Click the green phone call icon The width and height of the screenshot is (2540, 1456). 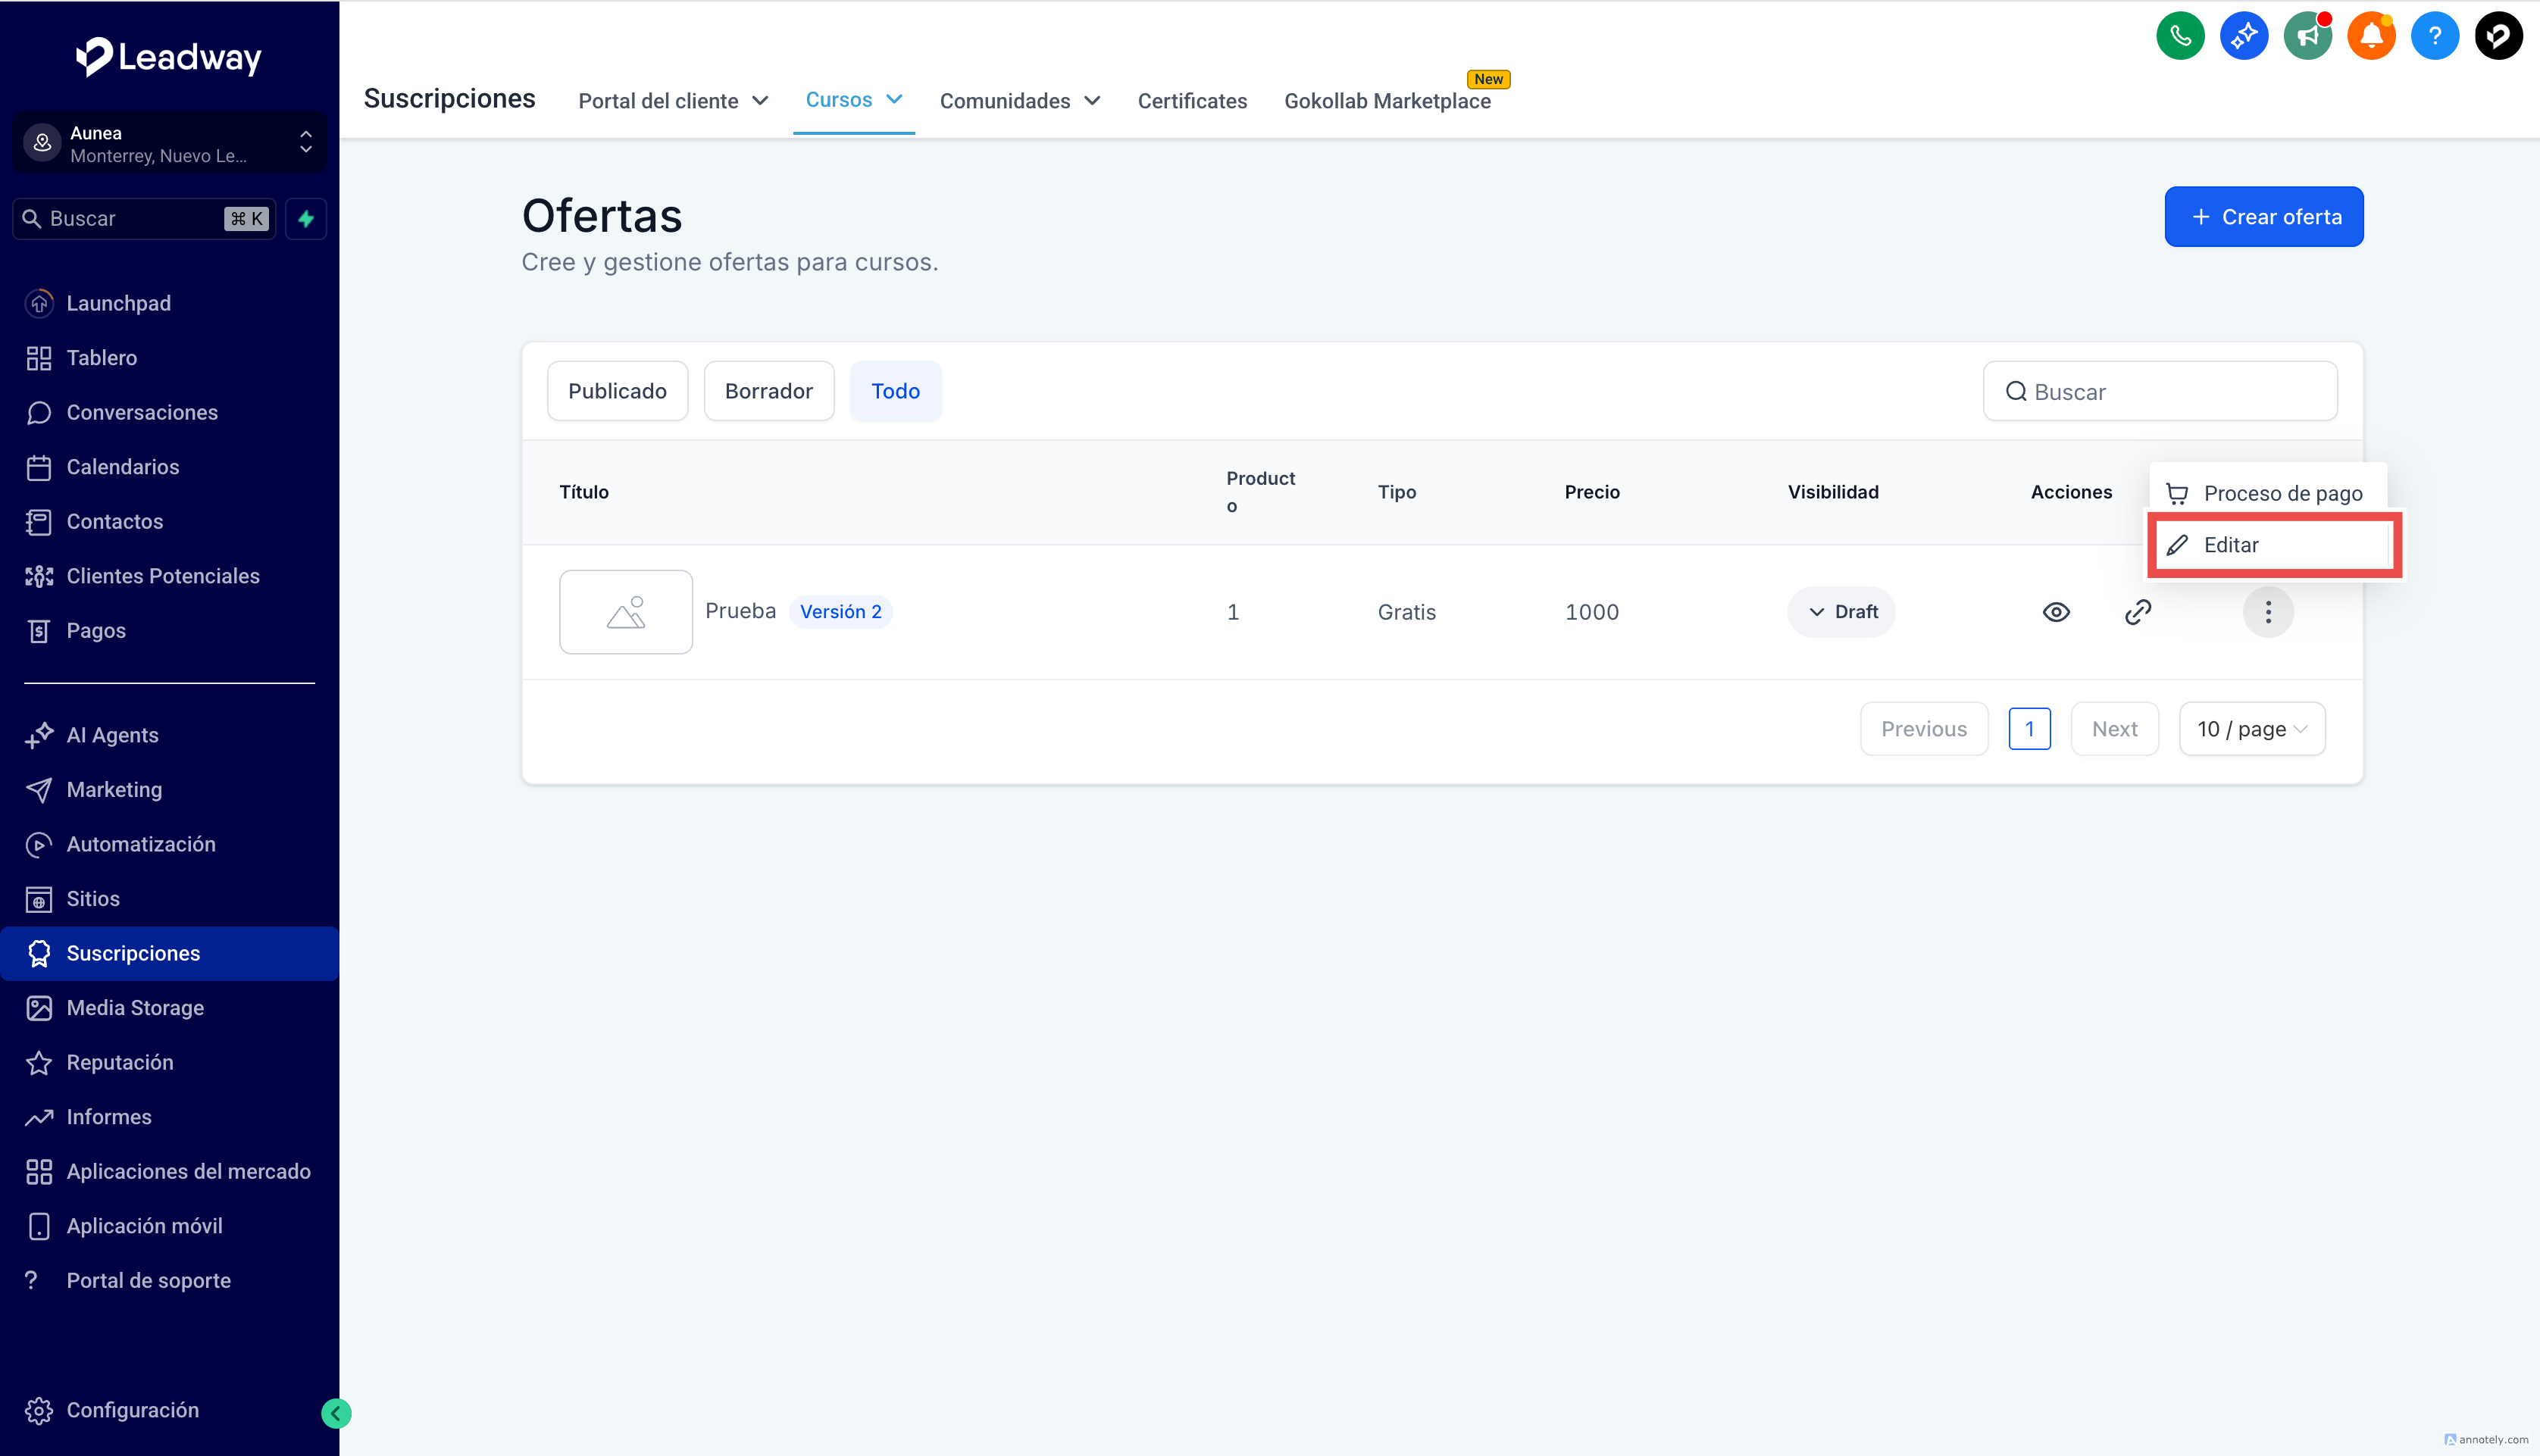tap(2180, 36)
